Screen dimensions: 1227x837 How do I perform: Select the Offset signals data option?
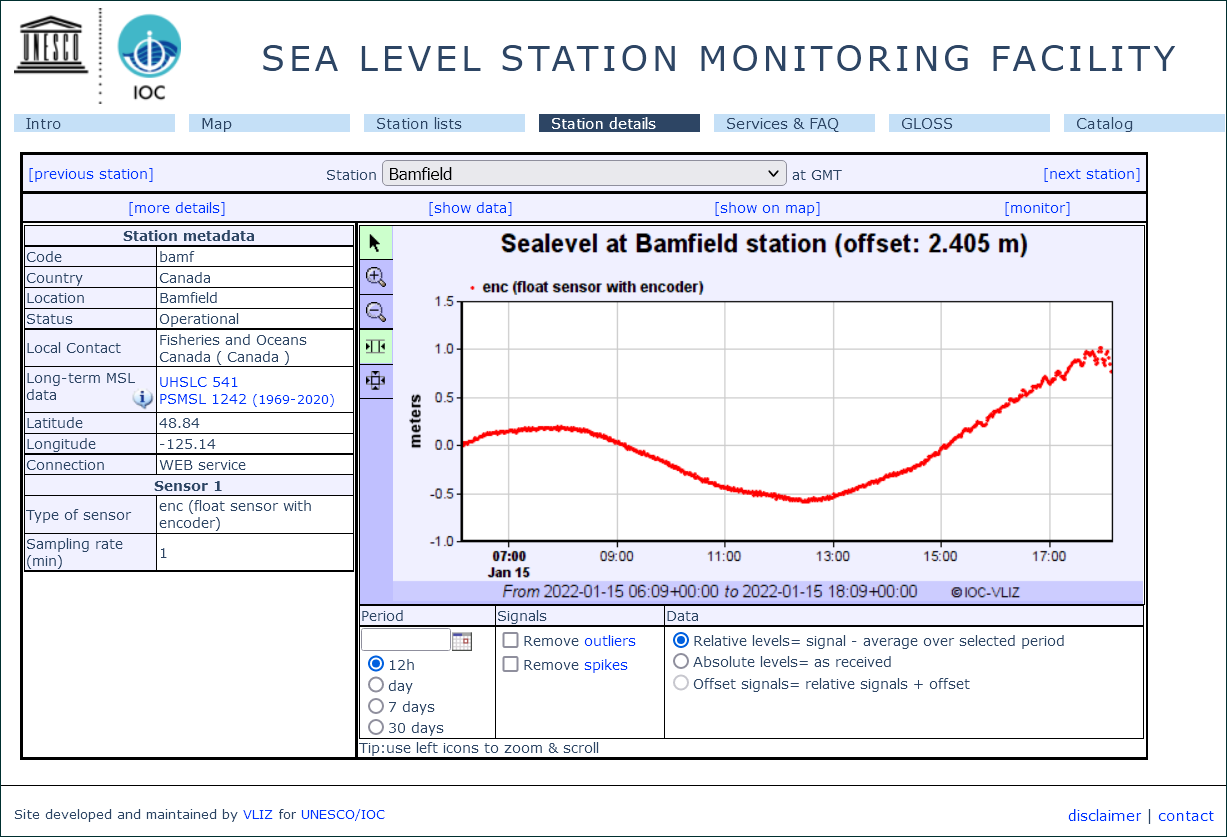681,683
